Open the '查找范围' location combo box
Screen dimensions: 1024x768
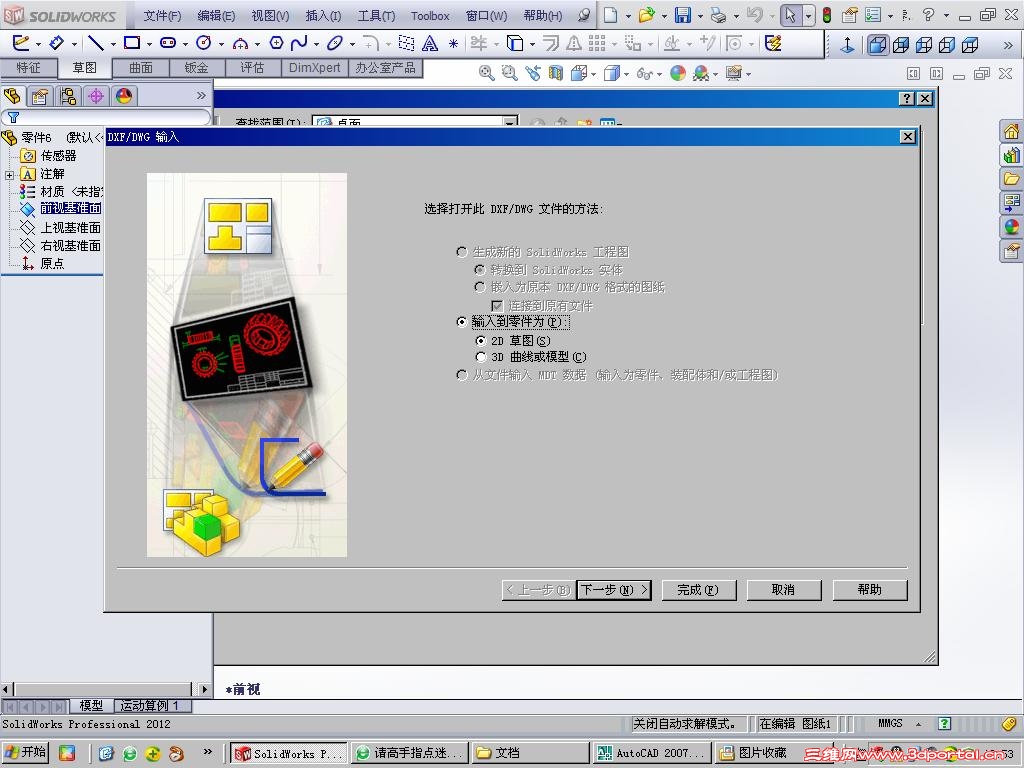tap(415, 121)
